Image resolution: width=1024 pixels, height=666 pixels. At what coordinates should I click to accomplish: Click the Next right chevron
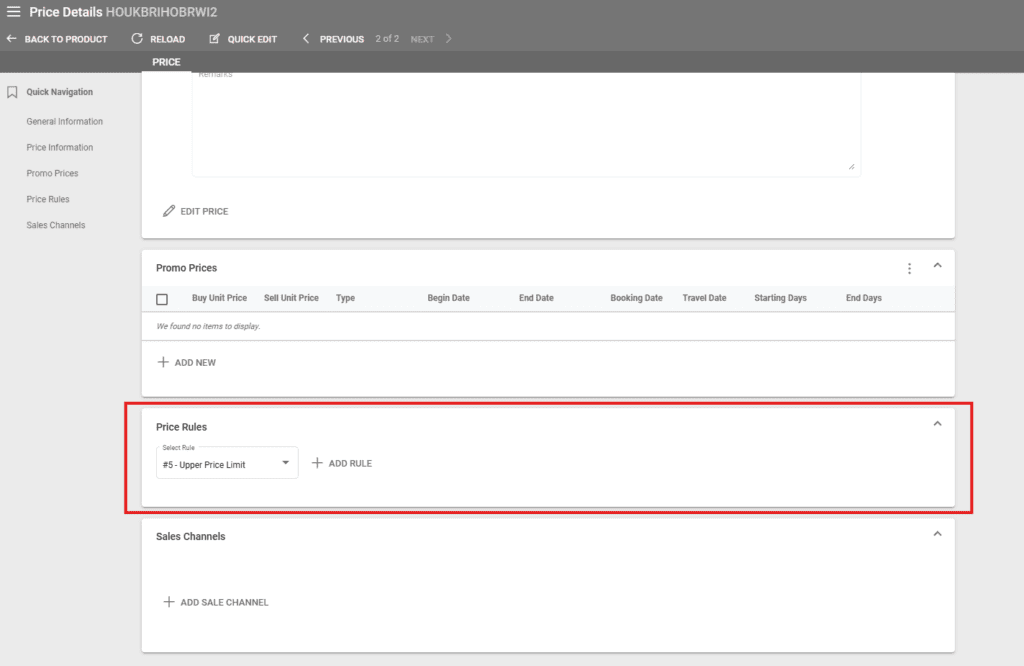click(449, 39)
